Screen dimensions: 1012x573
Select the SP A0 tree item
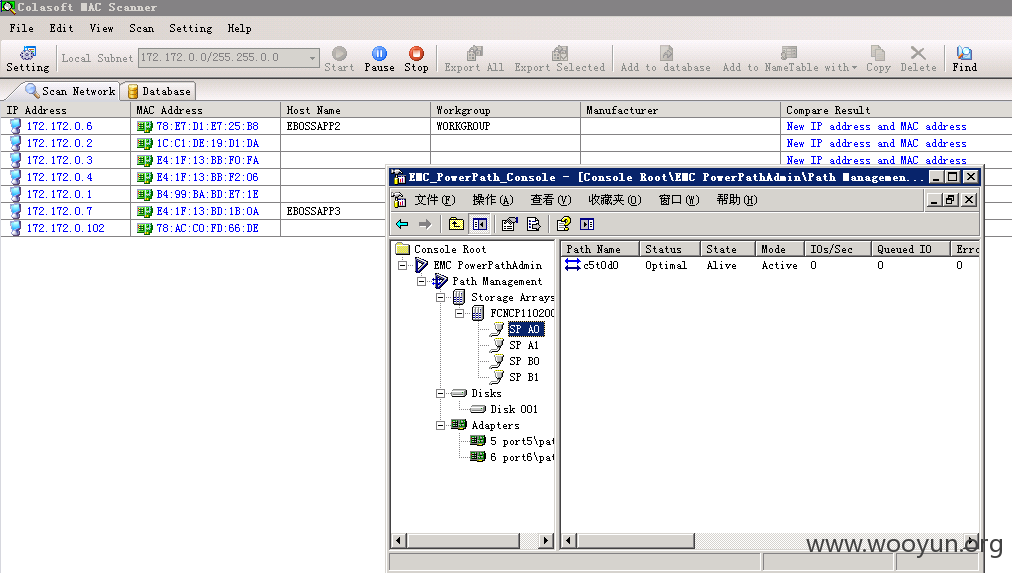point(525,329)
